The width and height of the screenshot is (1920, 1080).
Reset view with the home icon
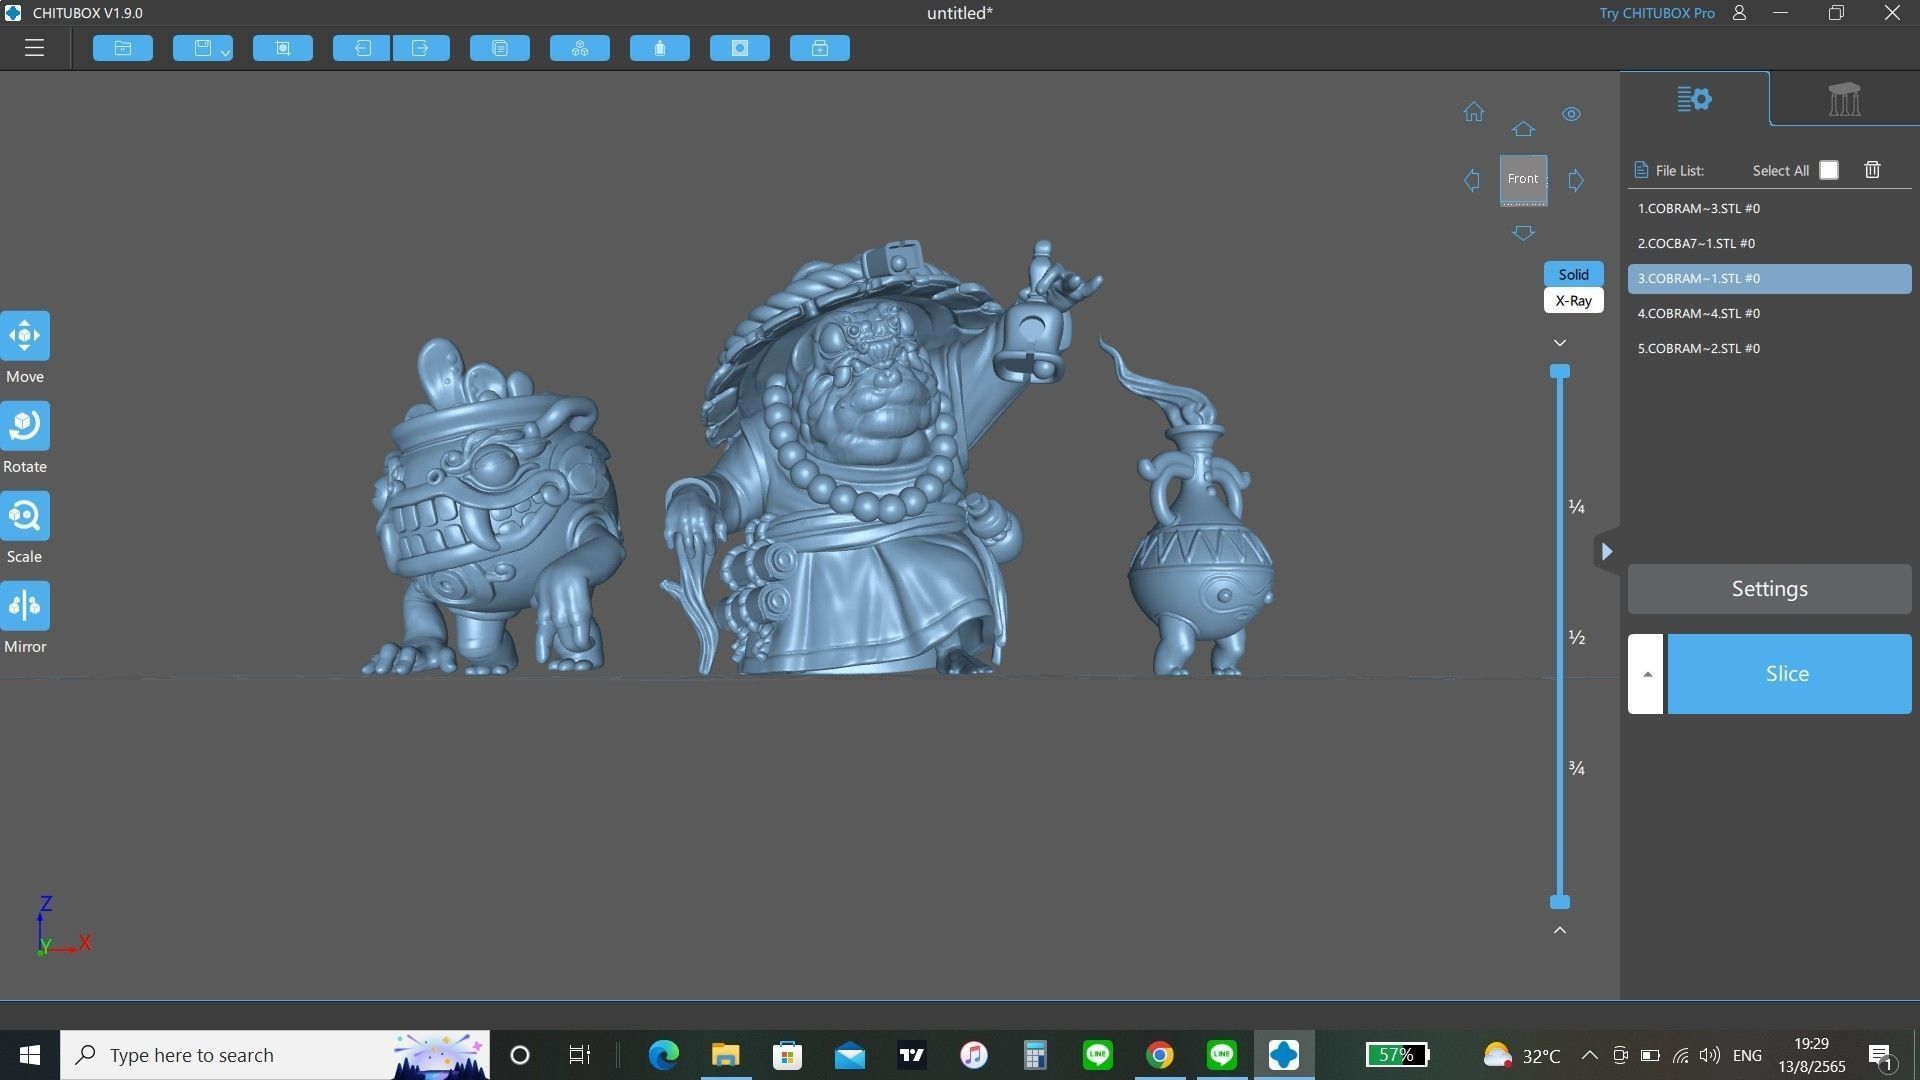[x=1474, y=112]
